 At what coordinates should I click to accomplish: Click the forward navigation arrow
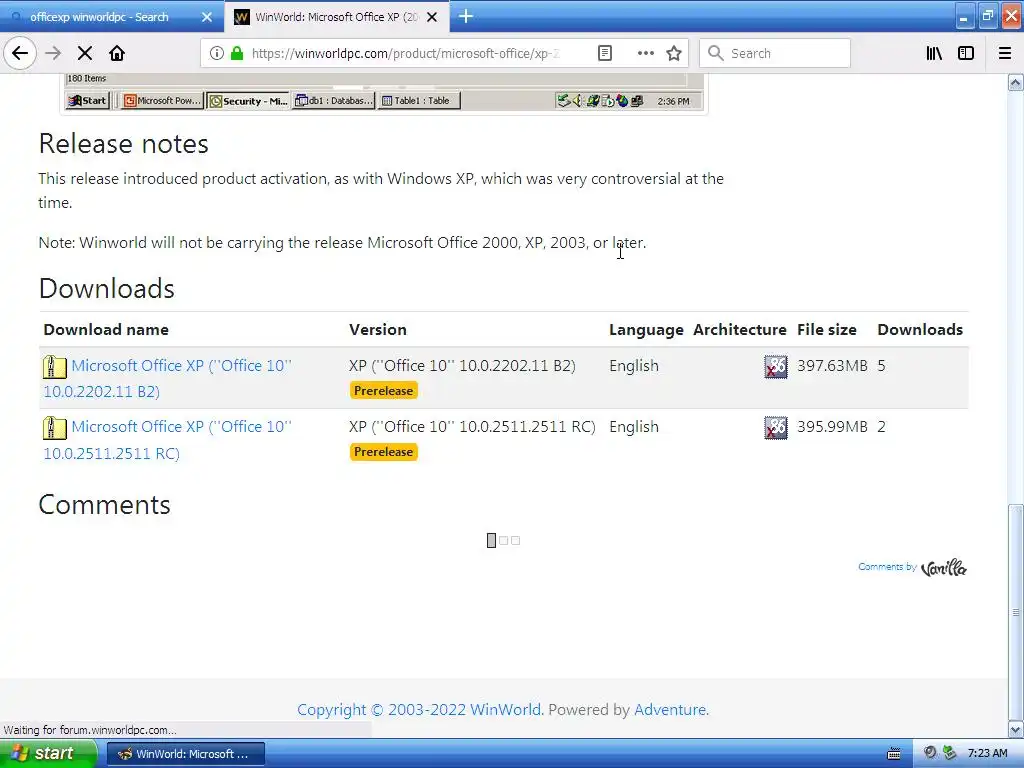click(x=53, y=53)
